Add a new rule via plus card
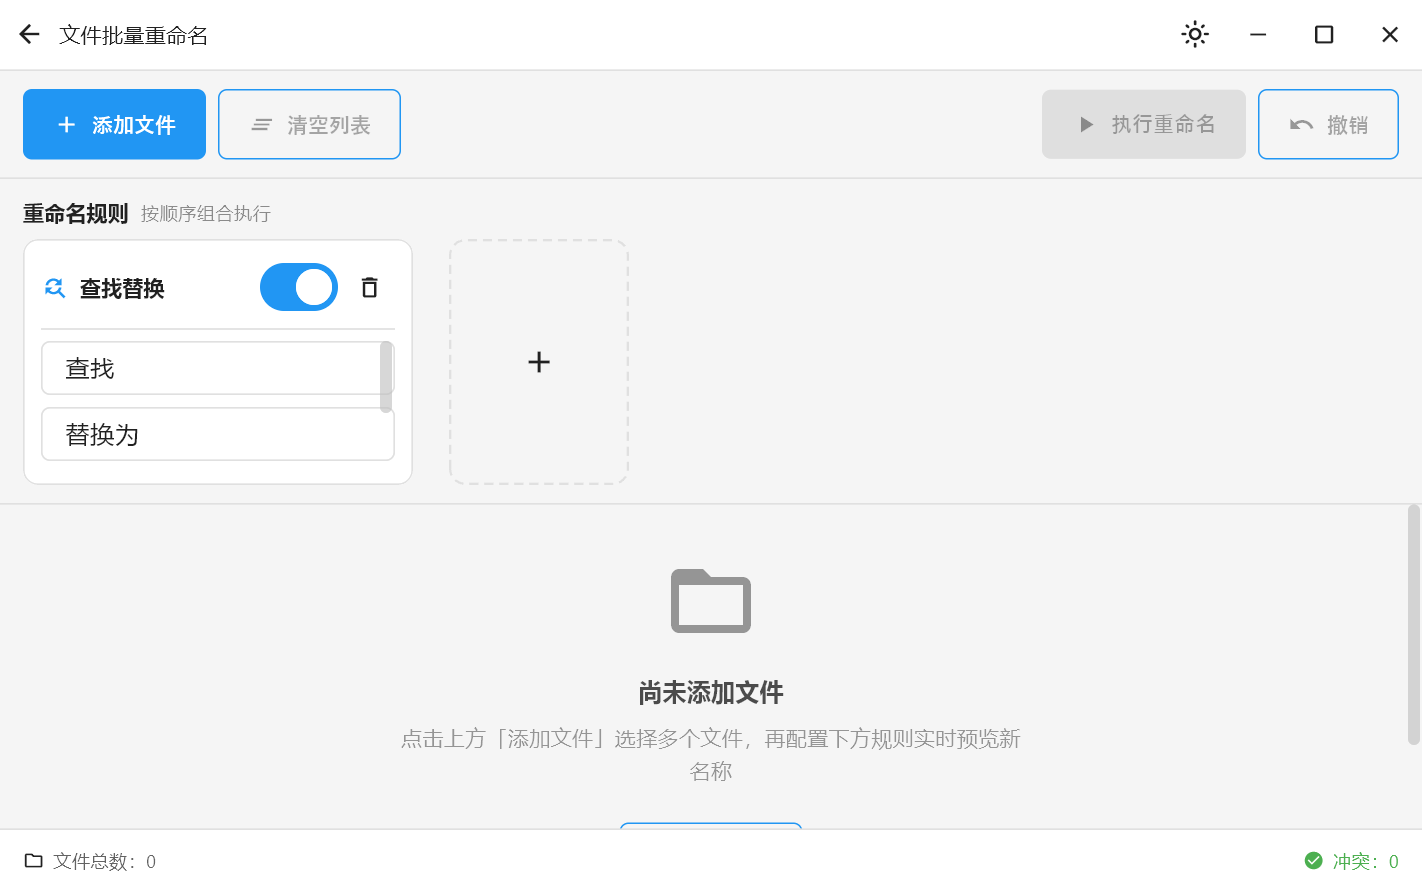The height and width of the screenshot is (889, 1422). coord(539,362)
